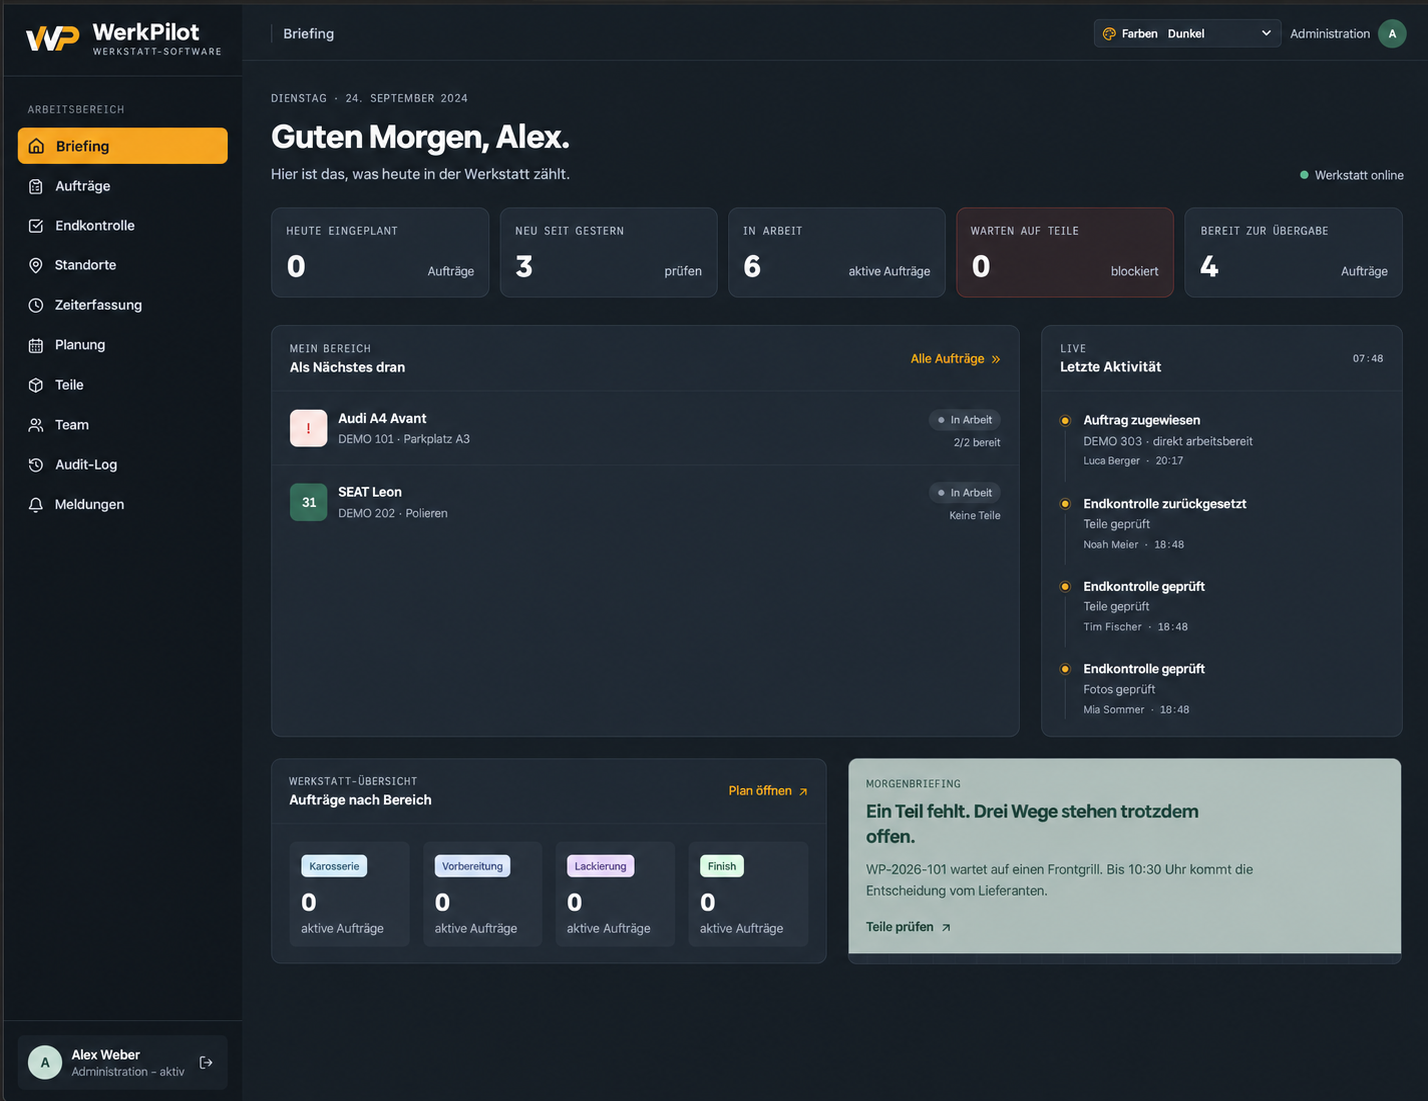Click the arrow icon beside Plan öffnen
Viewport: 1428px width, 1101px height.
[x=803, y=791]
